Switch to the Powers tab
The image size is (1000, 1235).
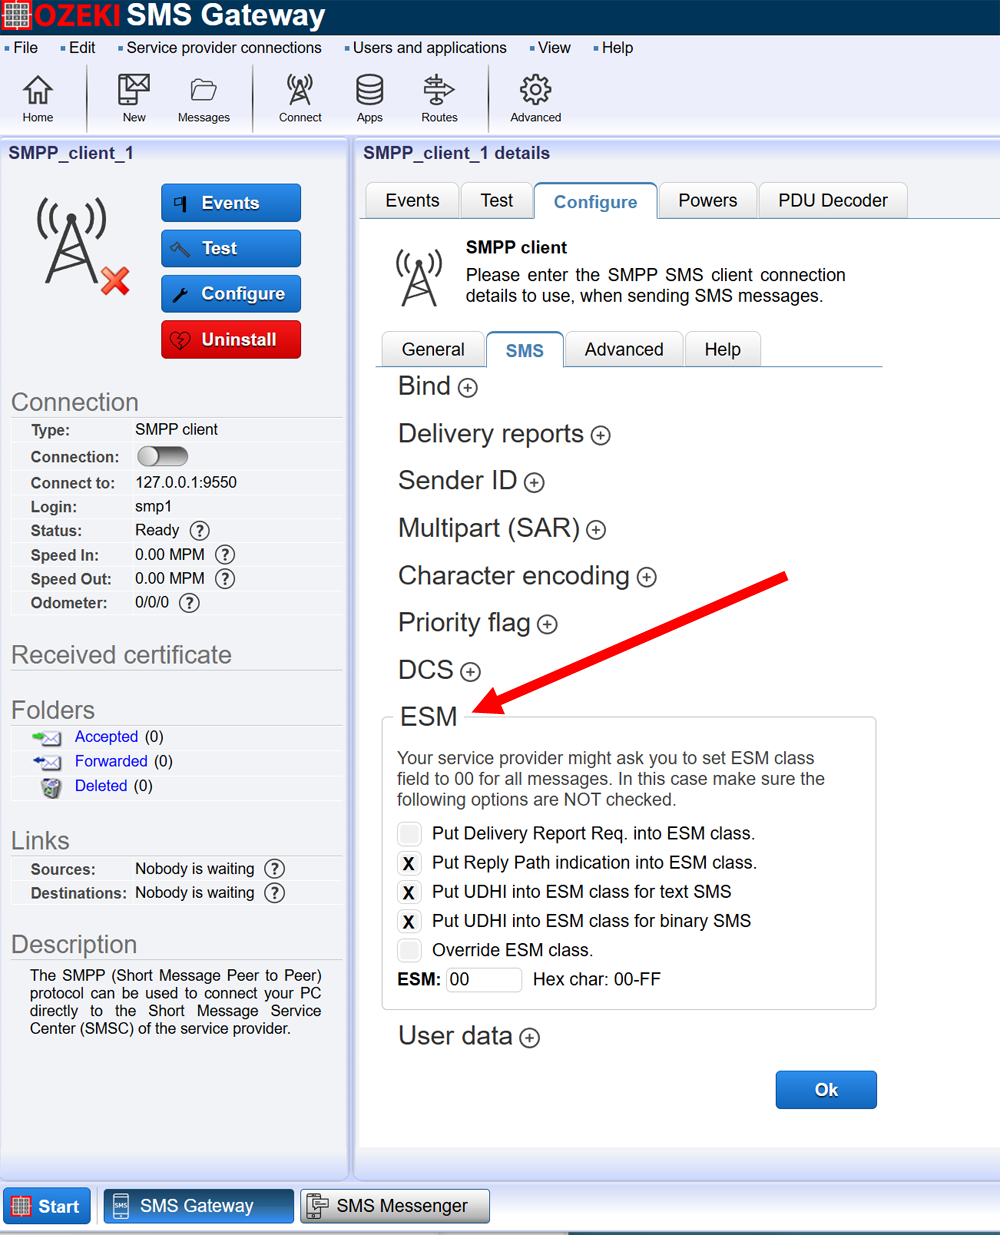tap(708, 200)
